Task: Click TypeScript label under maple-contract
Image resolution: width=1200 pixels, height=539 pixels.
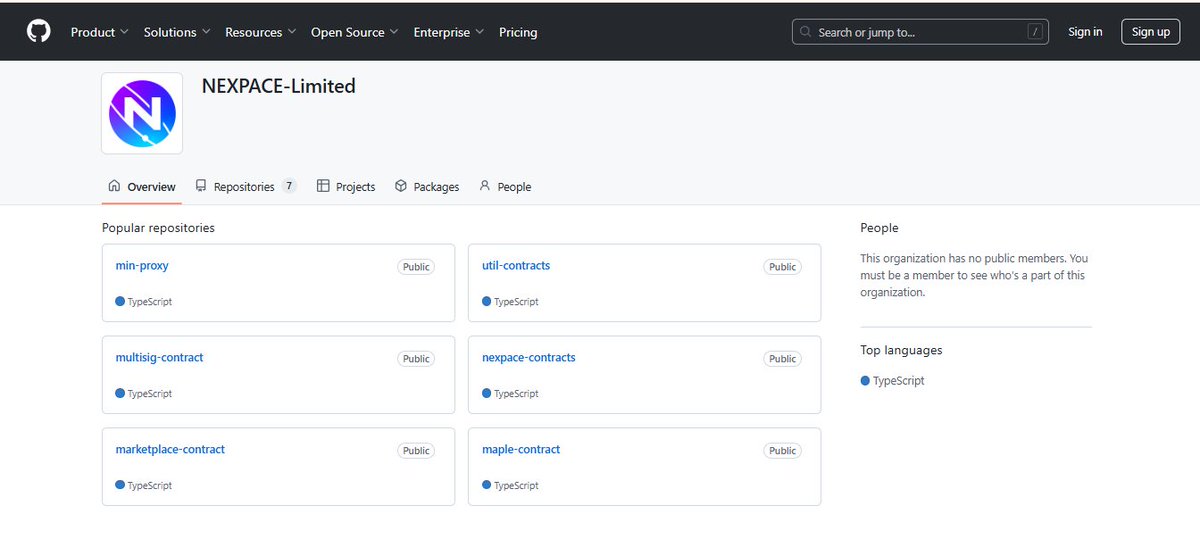Action: (516, 486)
